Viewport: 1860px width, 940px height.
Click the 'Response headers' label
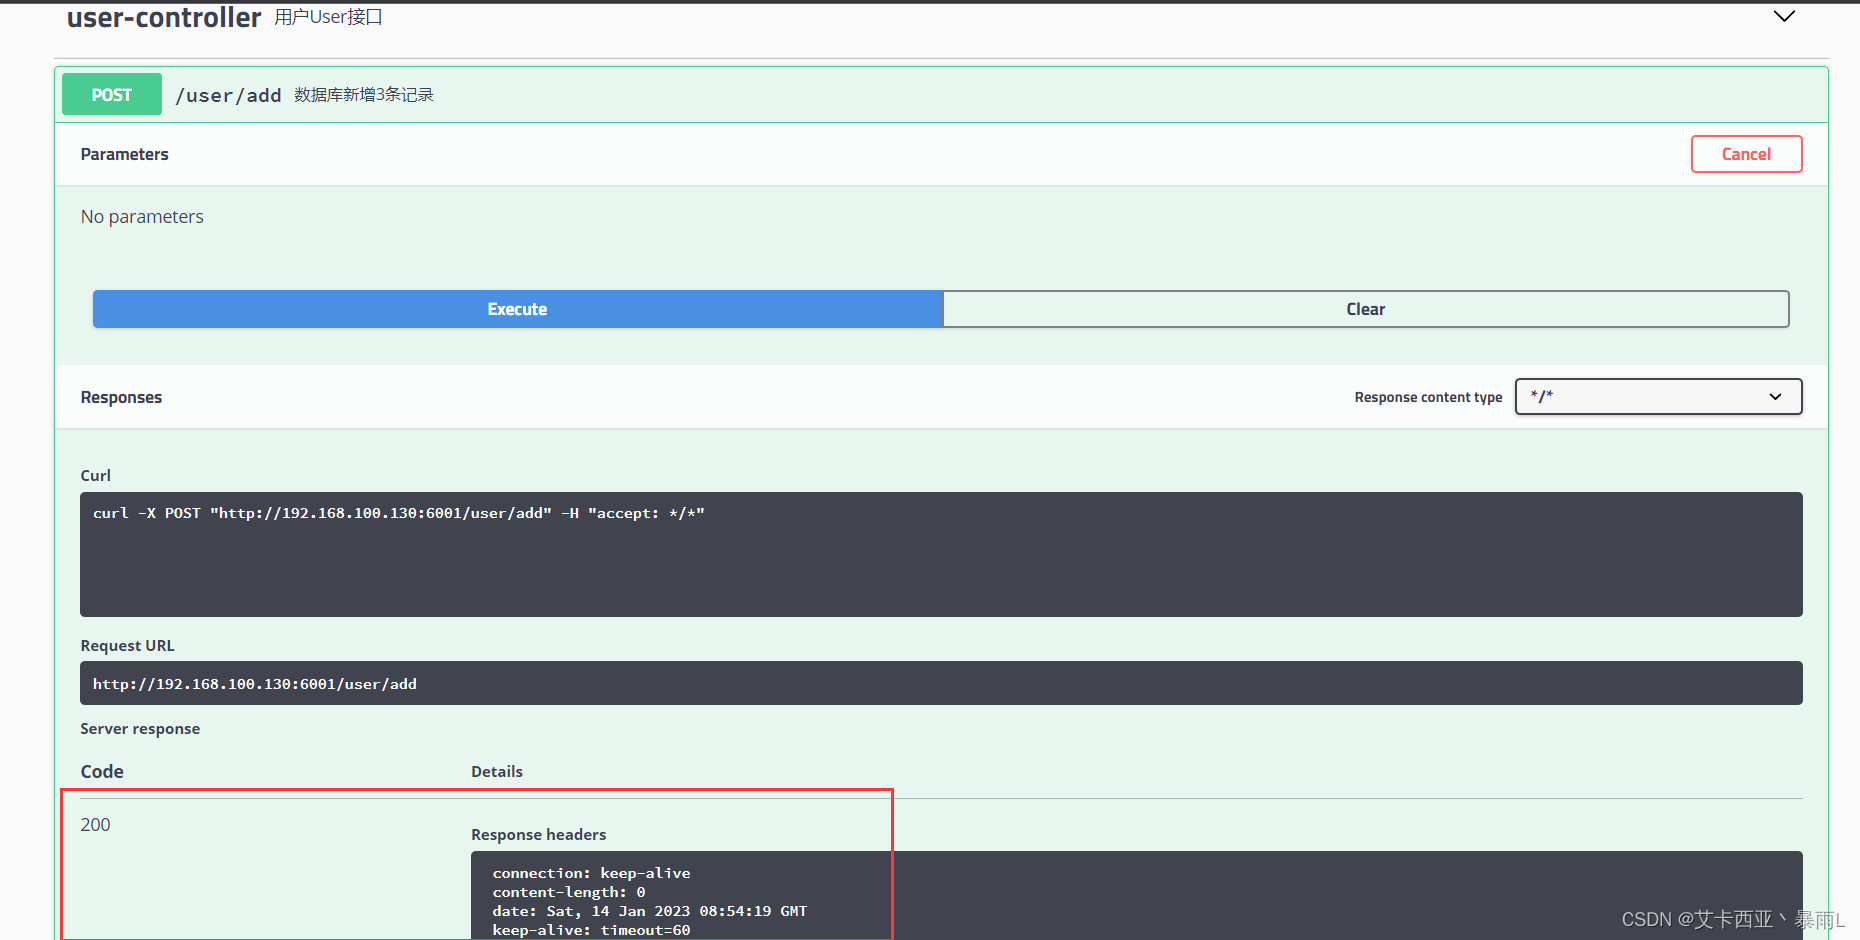point(538,835)
